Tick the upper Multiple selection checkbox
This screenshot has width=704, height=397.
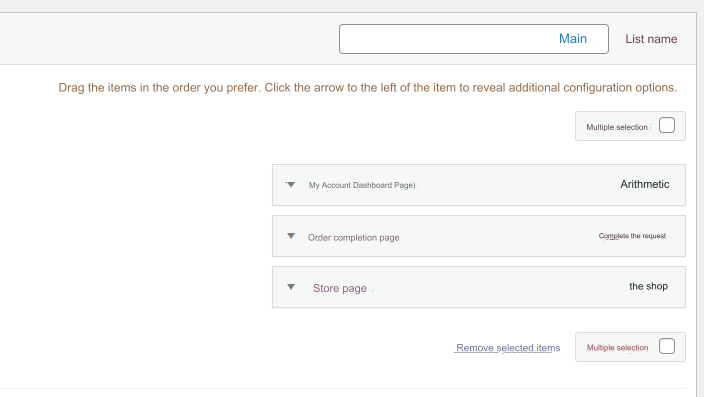[667, 125]
